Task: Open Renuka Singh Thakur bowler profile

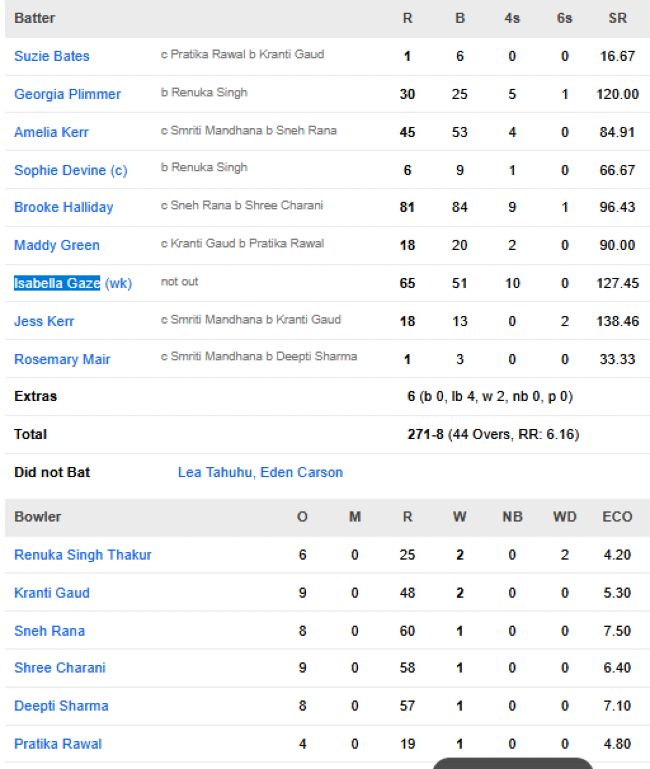Action: pos(82,555)
